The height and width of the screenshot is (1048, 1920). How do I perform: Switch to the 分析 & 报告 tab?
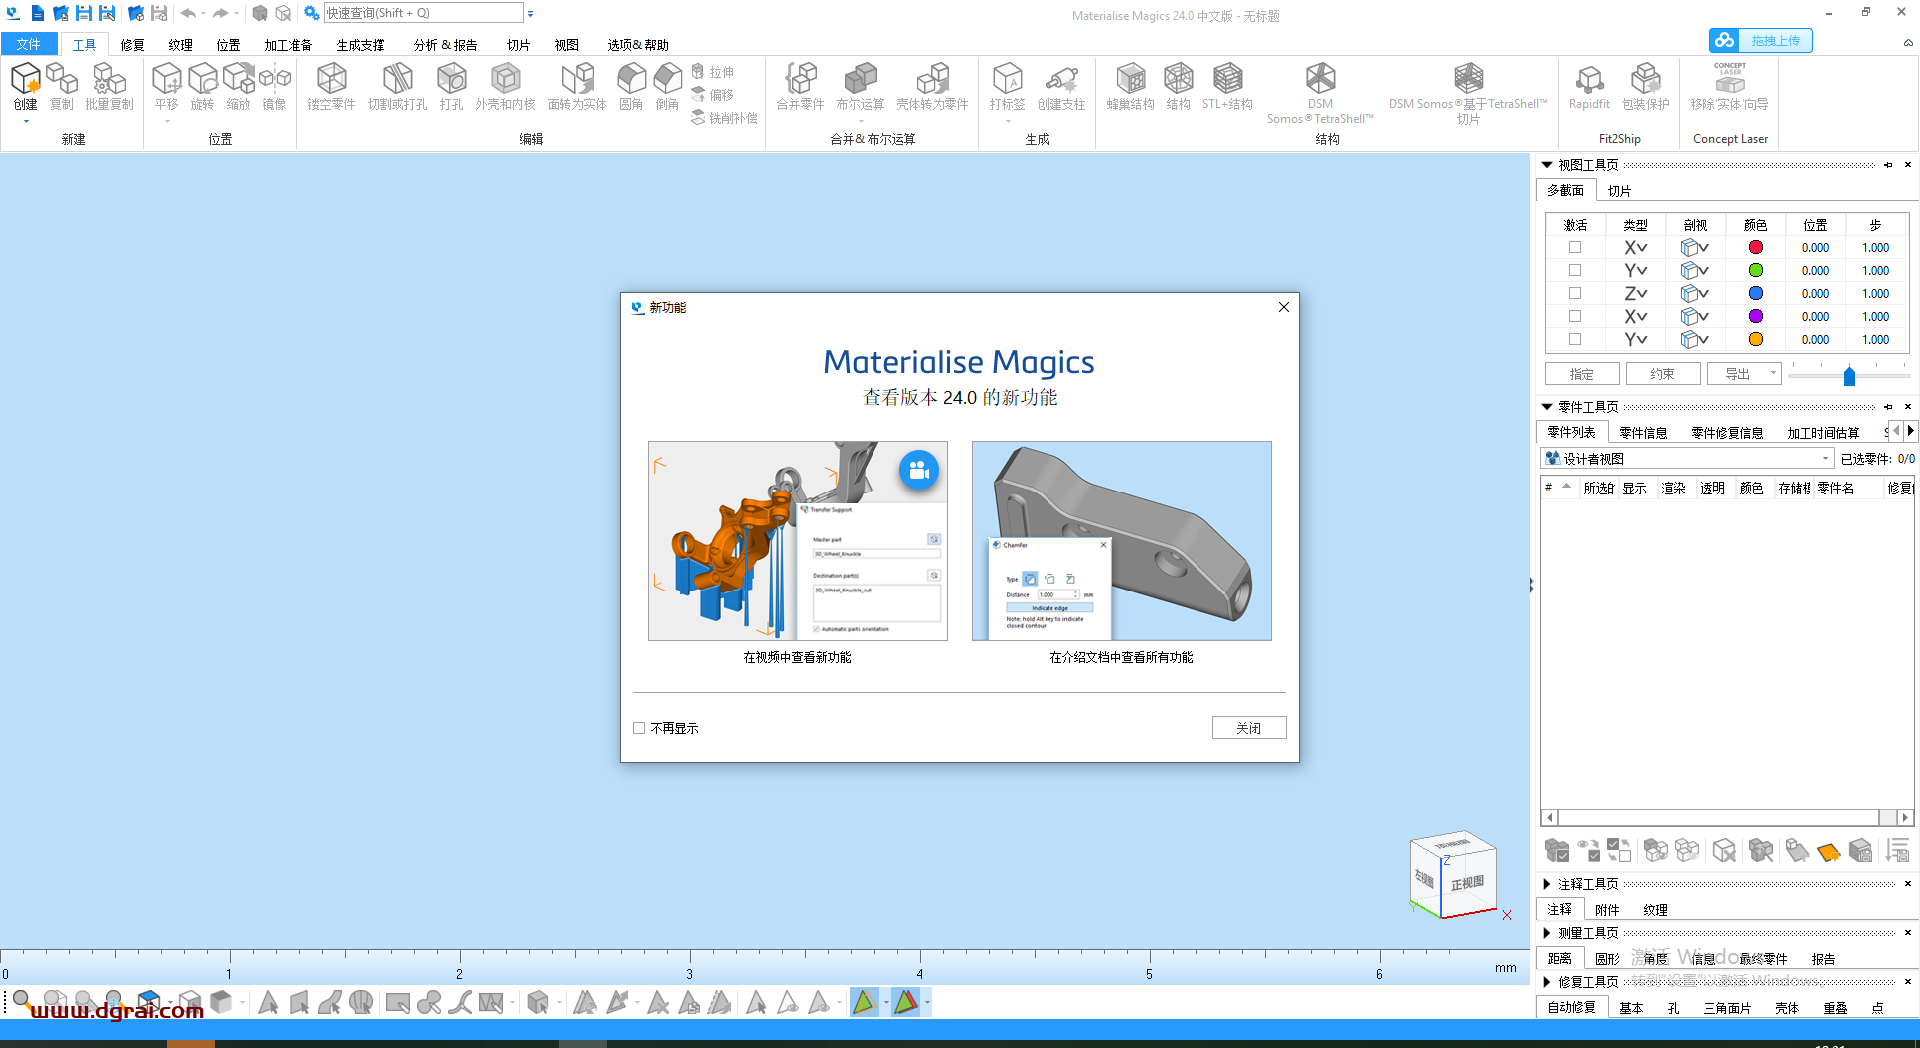tap(445, 45)
